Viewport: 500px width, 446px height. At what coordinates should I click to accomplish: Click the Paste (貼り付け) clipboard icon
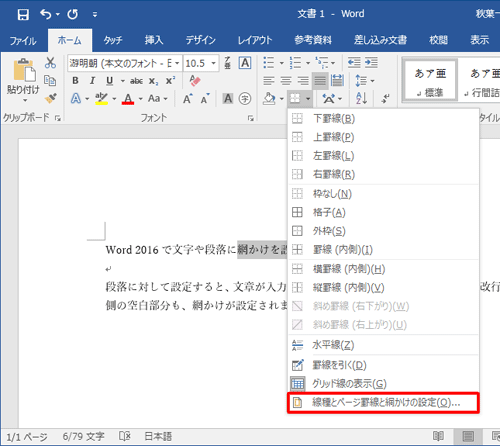coord(24,70)
